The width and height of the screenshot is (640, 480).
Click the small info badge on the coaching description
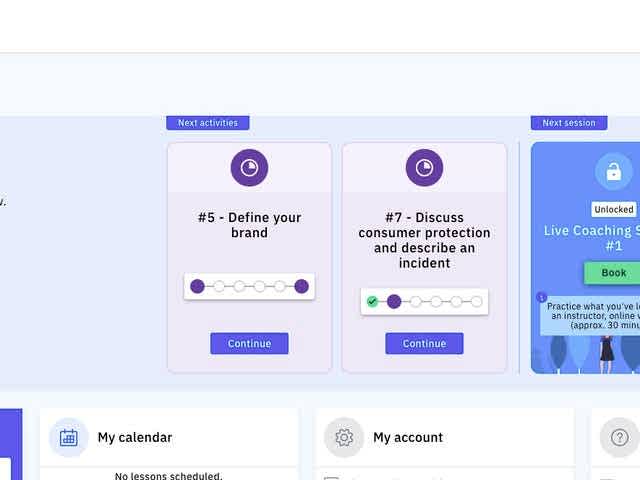coord(542,297)
